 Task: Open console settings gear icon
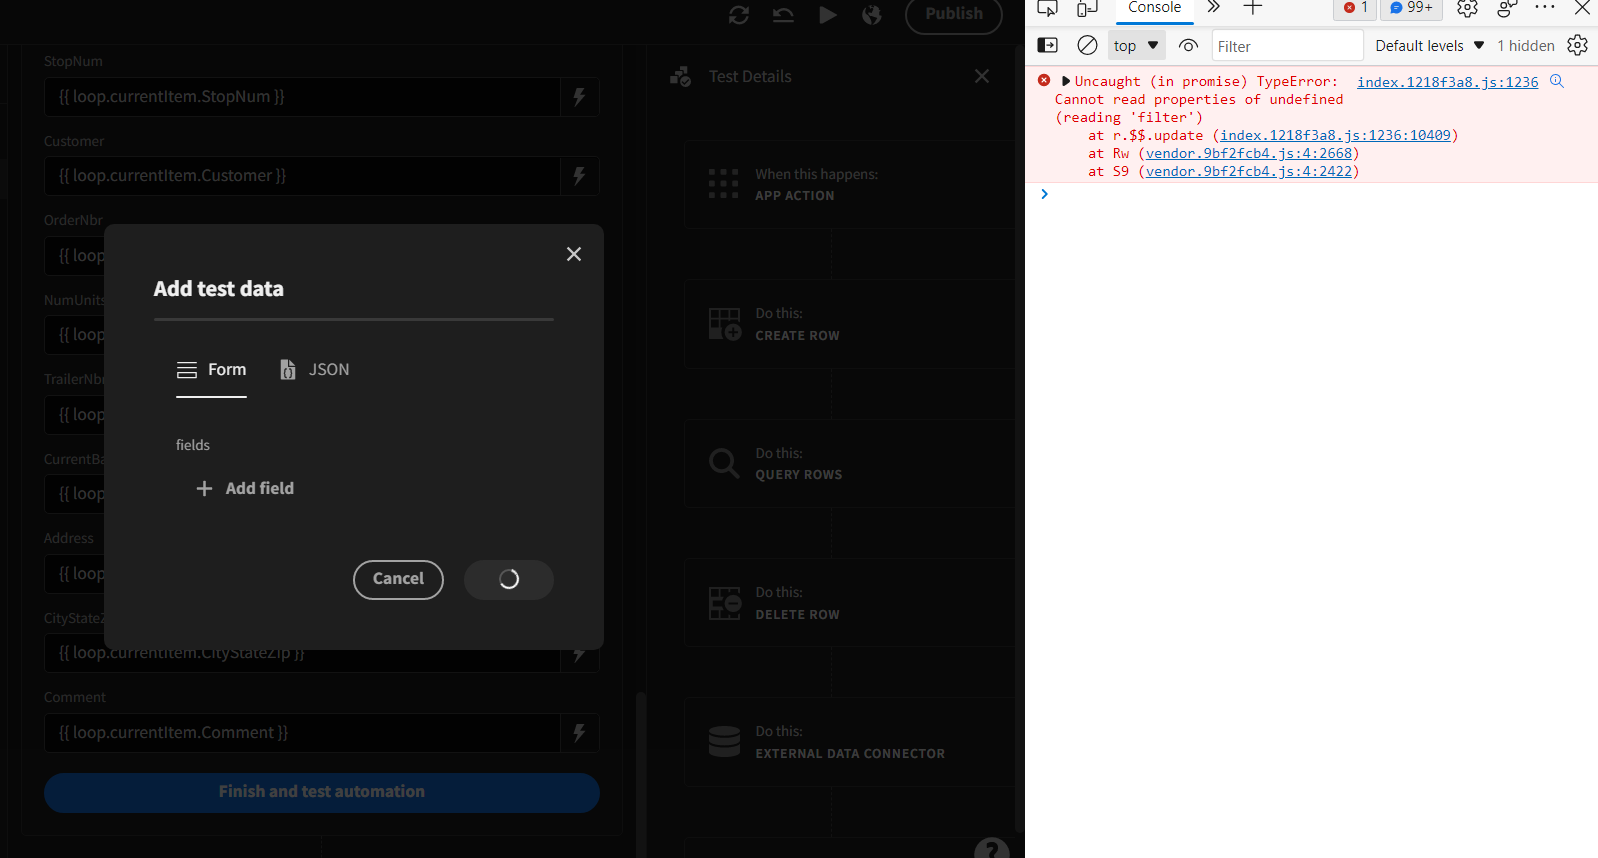(1577, 45)
